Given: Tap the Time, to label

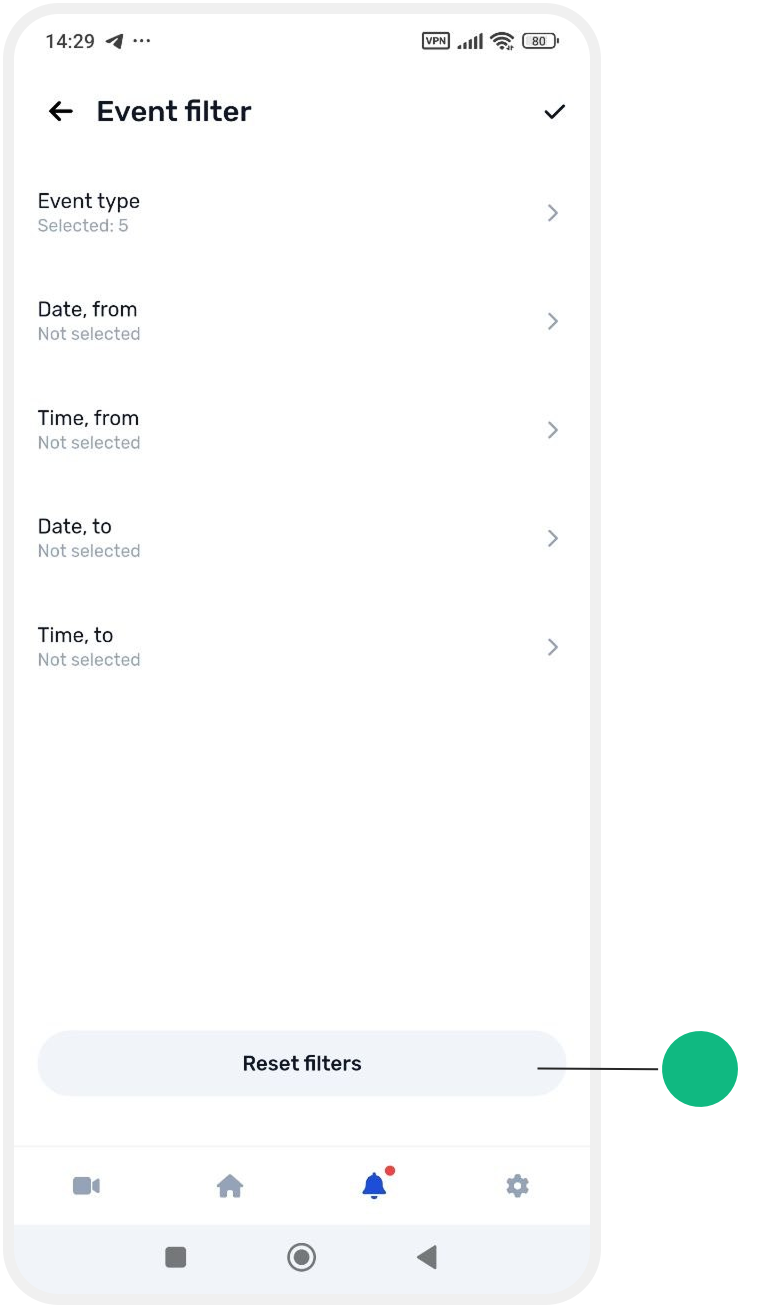Looking at the screenshot, I should click(x=75, y=635).
